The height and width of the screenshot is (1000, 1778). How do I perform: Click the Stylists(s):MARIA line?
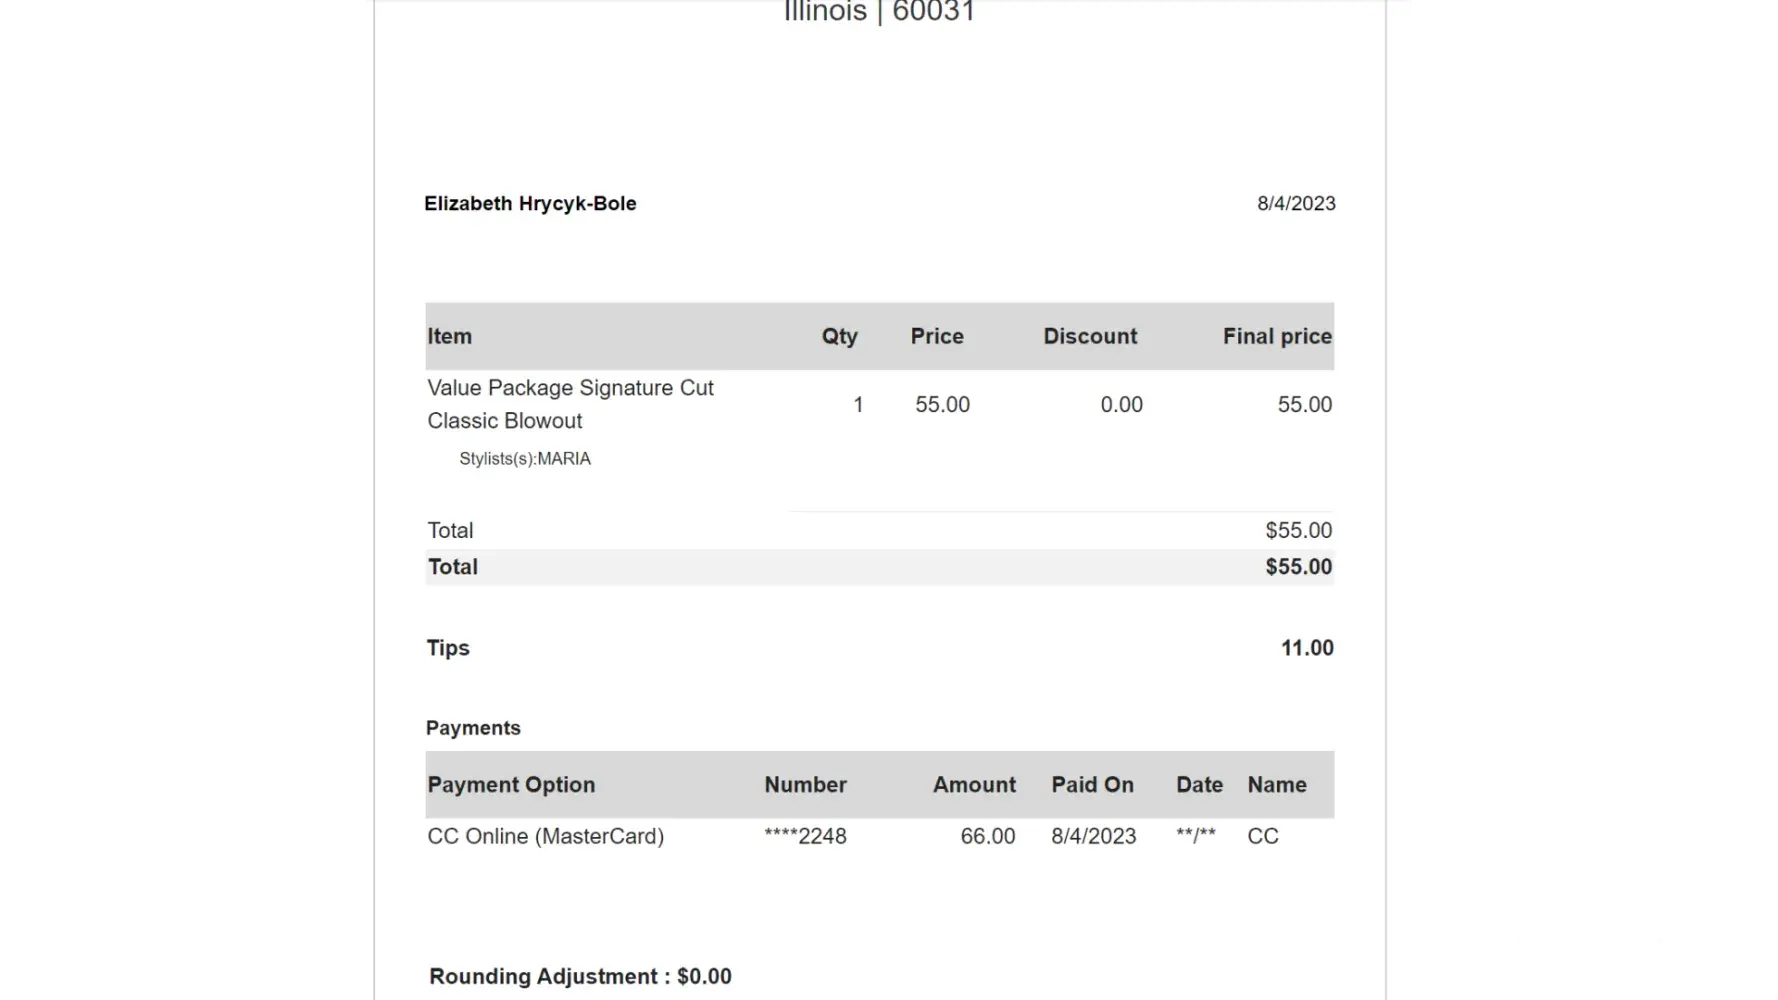[524, 459]
